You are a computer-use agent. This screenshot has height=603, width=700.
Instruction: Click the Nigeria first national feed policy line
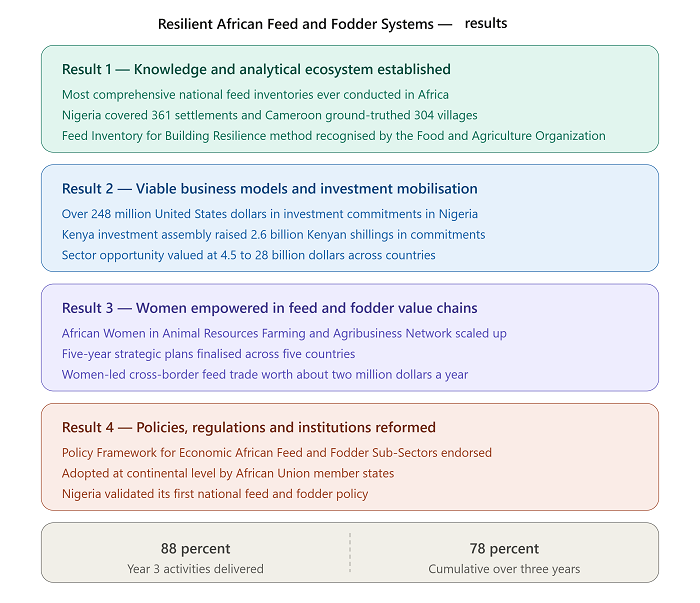click(x=215, y=494)
